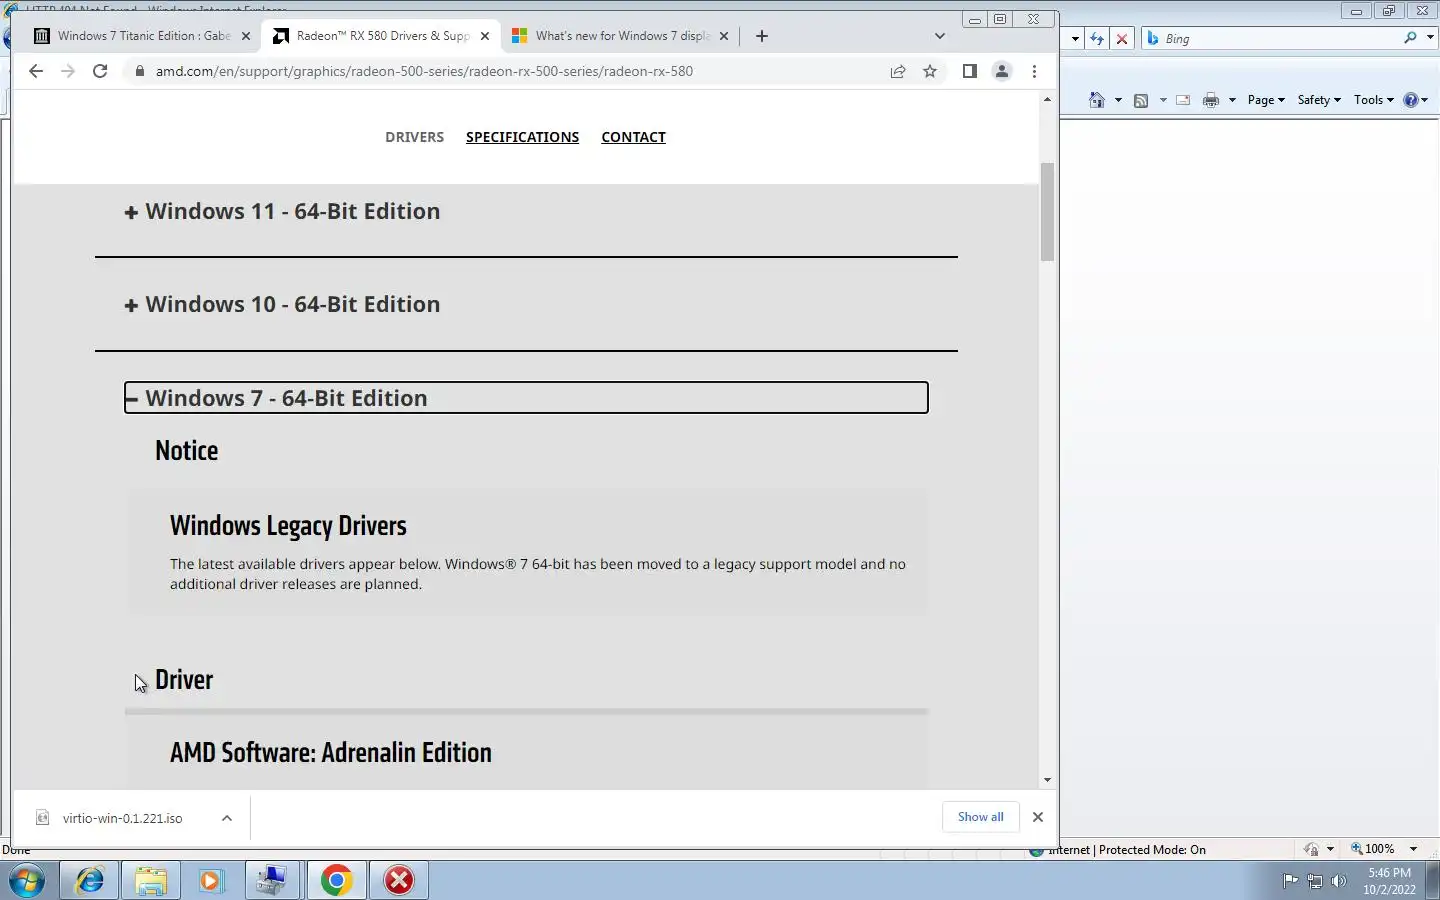Click the volume speaker tray icon

(x=1339, y=881)
